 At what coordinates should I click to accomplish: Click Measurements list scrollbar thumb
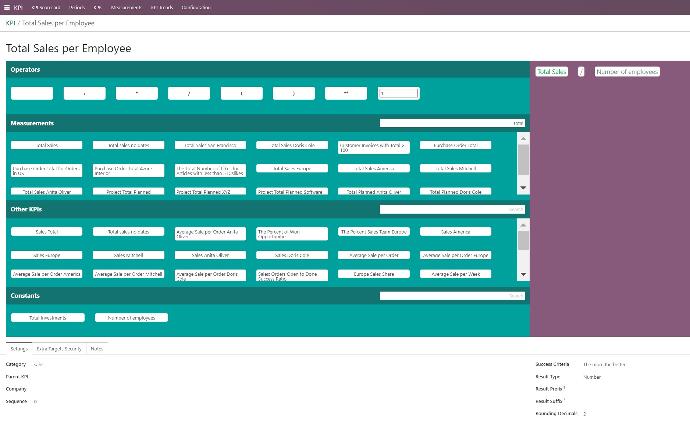523,160
